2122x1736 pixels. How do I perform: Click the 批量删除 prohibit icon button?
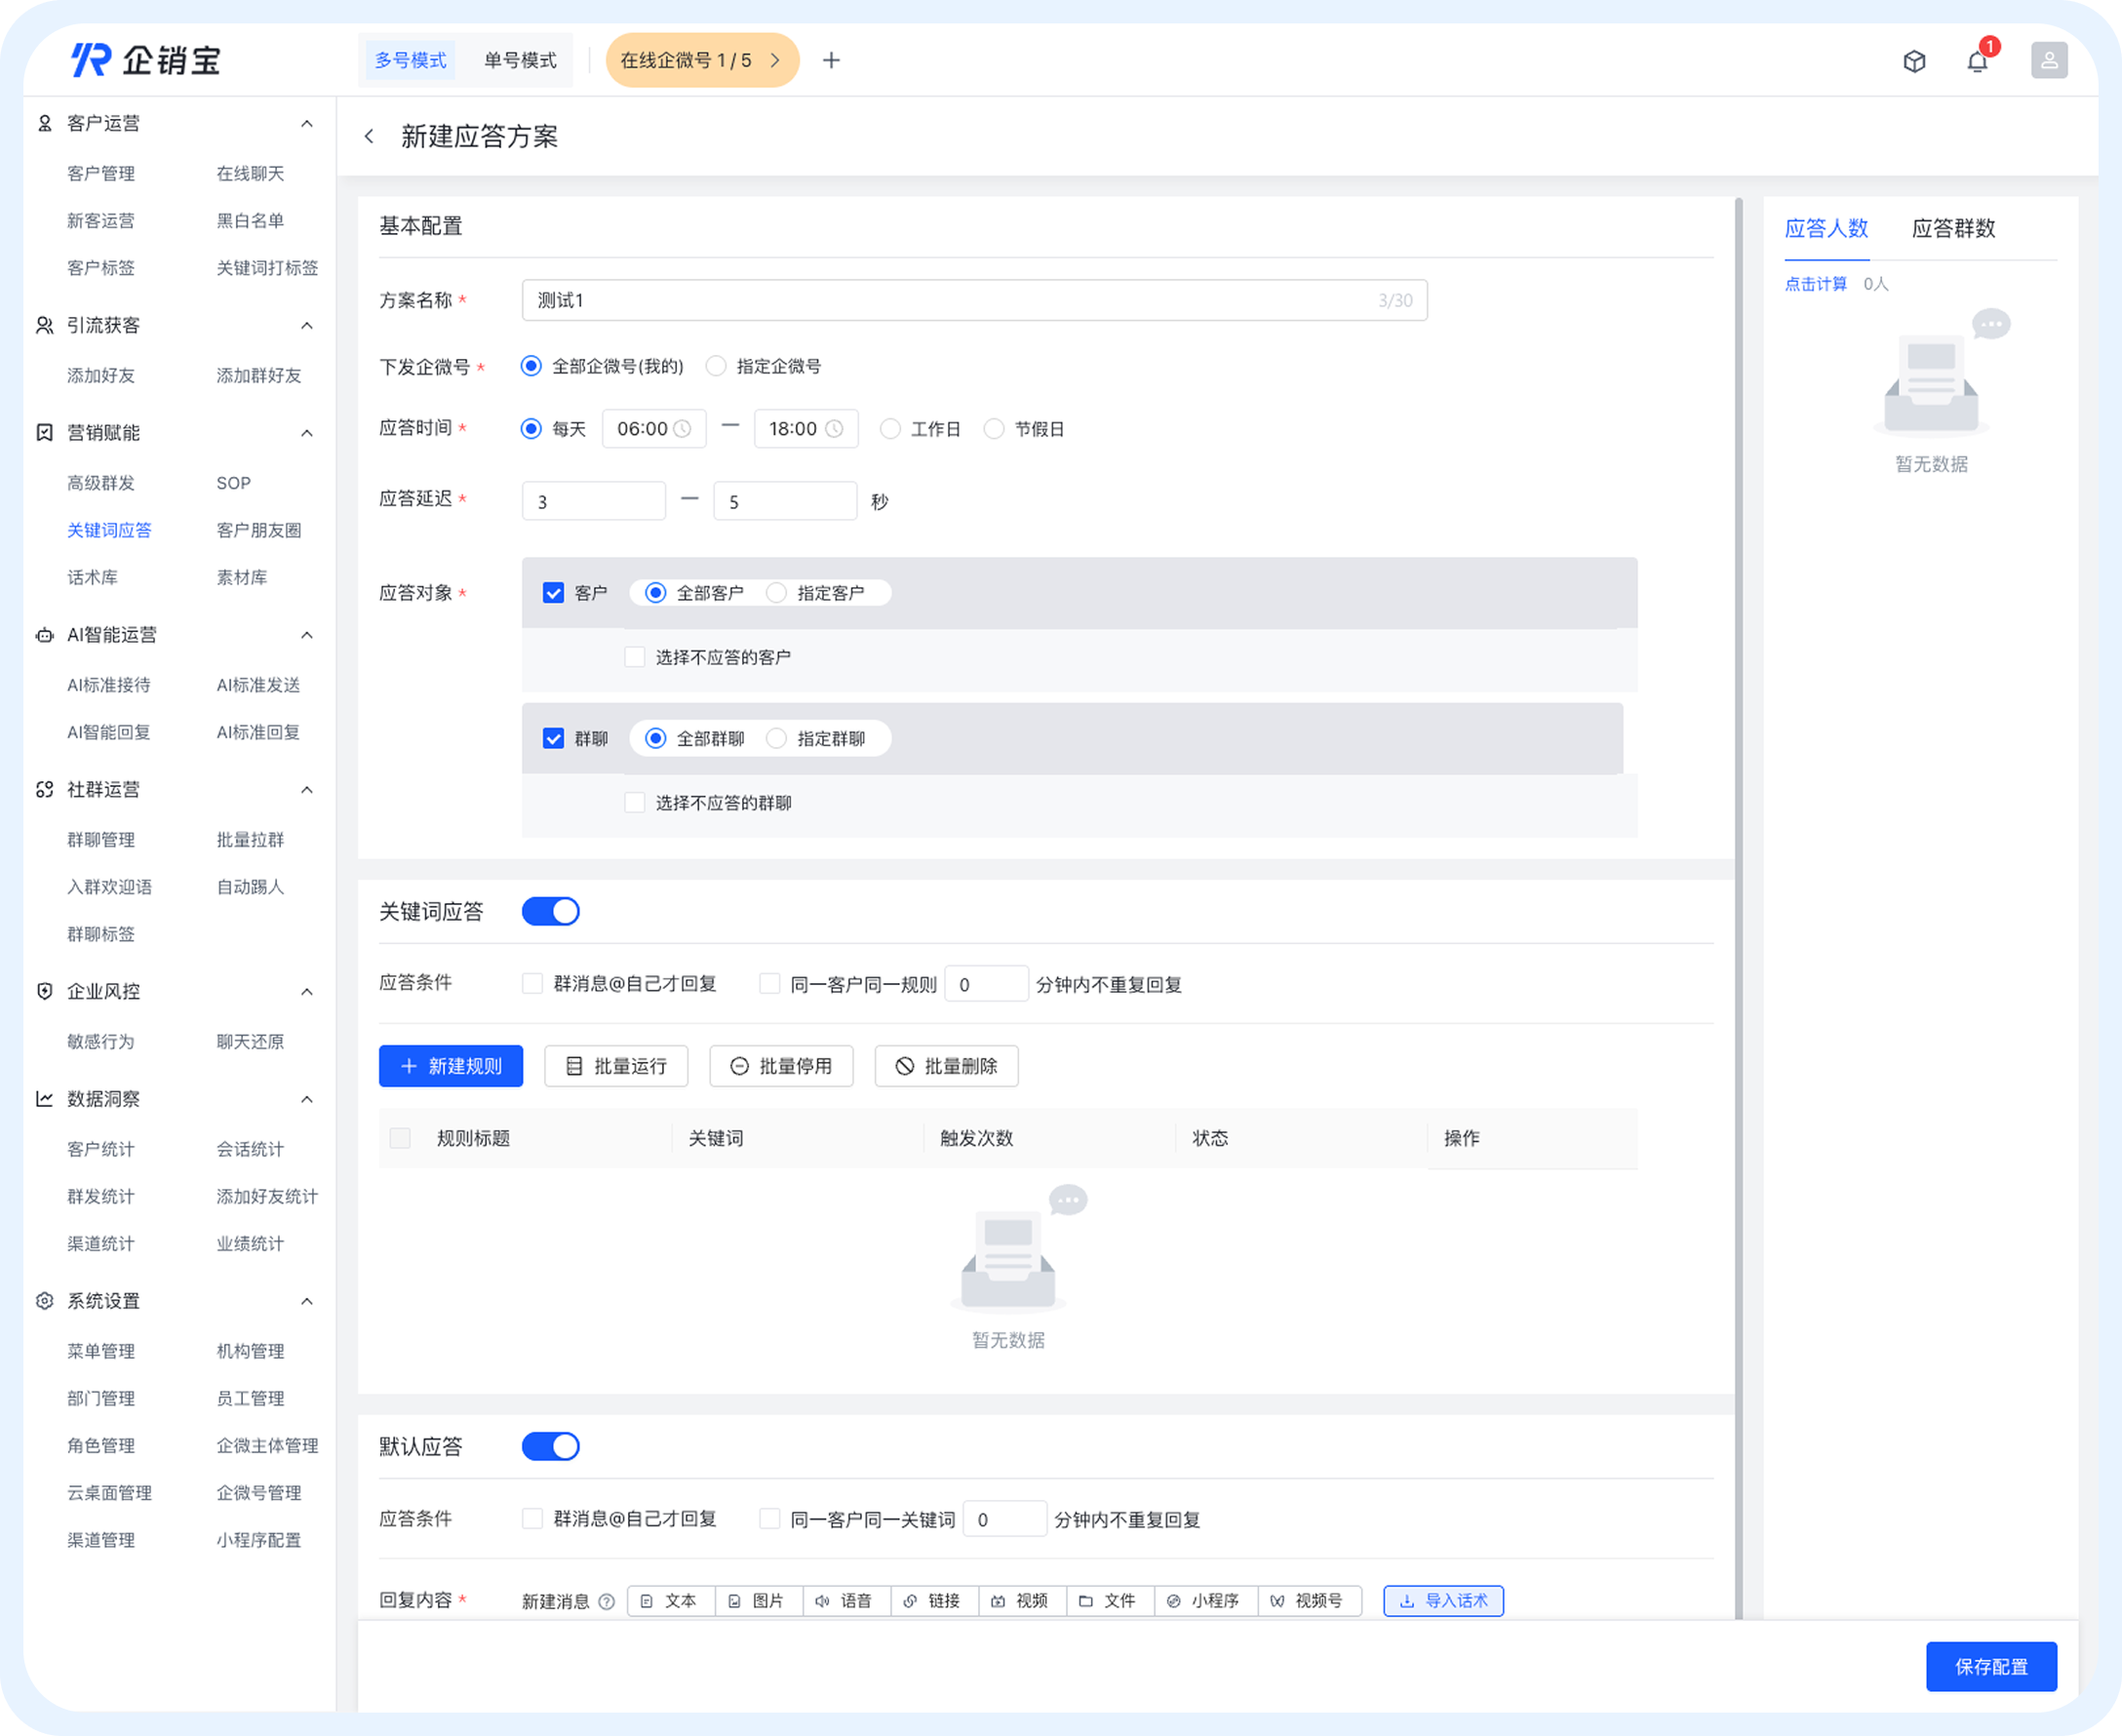(x=946, y=1066)
